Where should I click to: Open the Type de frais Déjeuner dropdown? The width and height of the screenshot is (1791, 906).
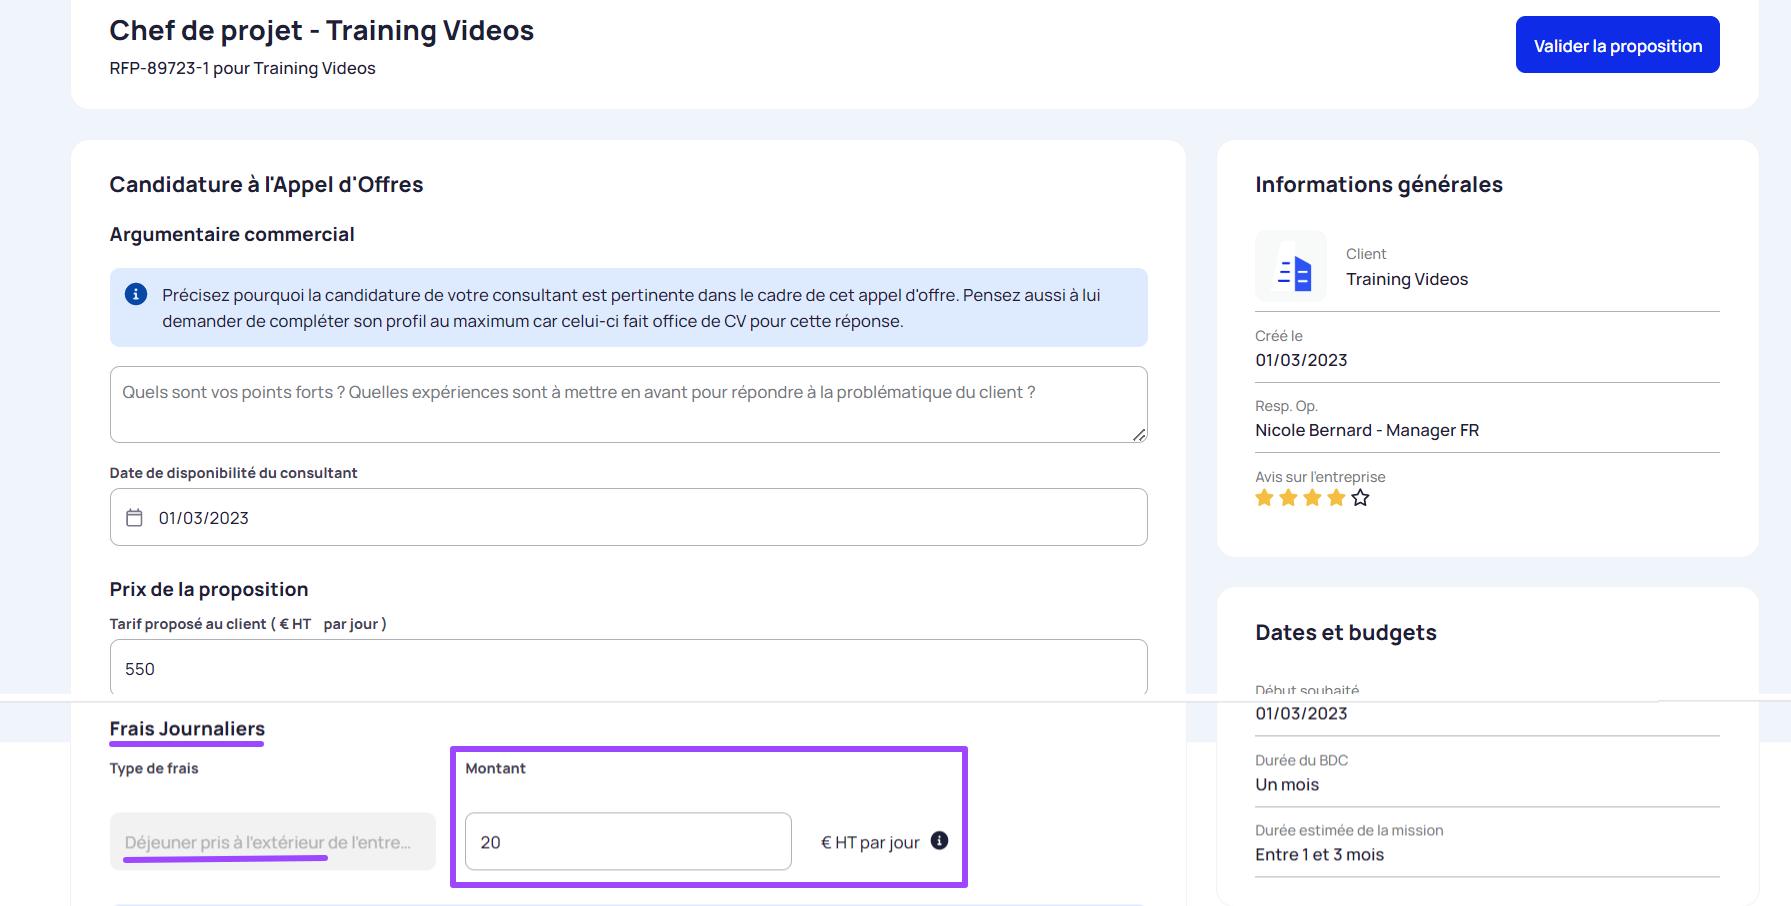point(272,841)
